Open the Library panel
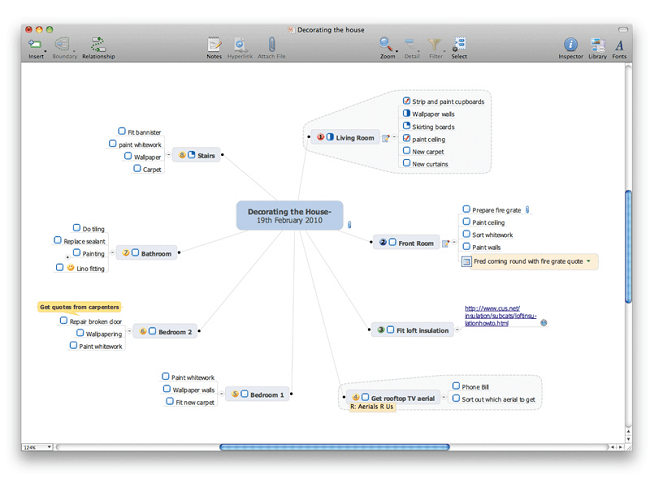Screen dimensions: 650x487 pos(597,44)
